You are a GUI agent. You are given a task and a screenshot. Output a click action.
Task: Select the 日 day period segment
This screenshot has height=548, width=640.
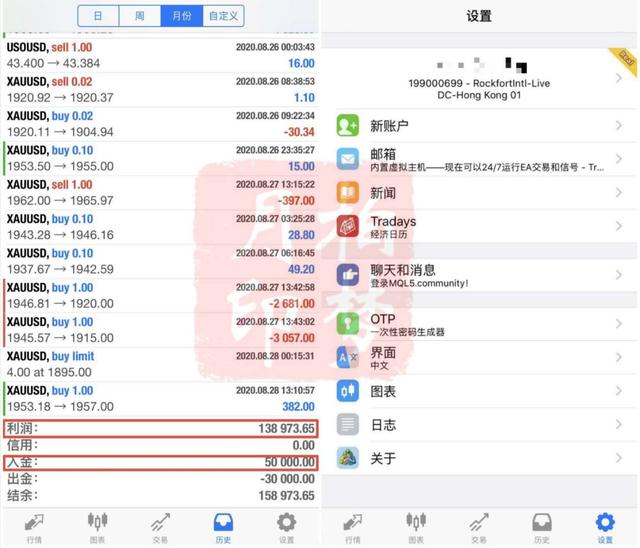tap(98, 16)
